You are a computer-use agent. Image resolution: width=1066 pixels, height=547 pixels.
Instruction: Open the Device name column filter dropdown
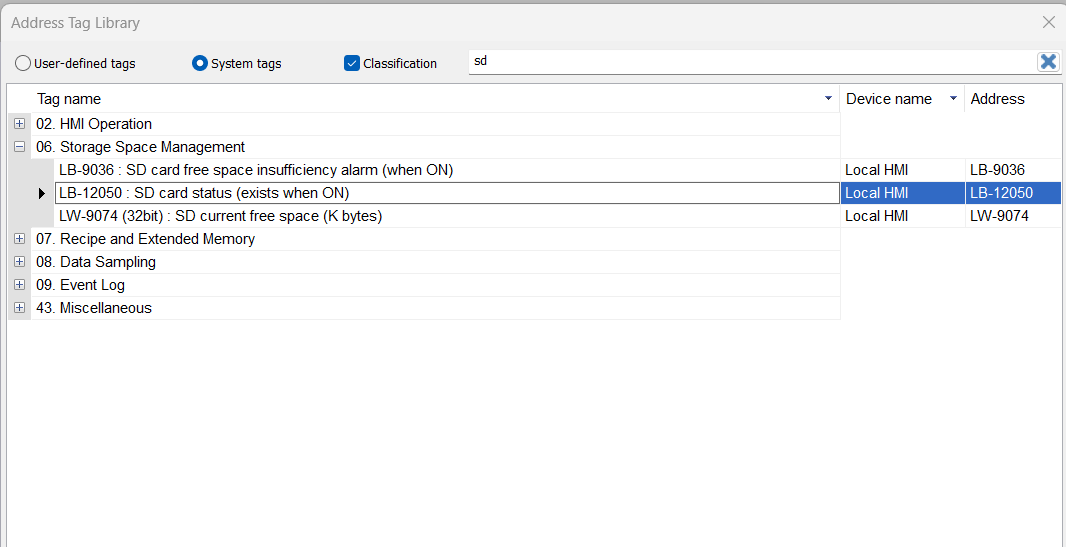[x=952, y=99]
